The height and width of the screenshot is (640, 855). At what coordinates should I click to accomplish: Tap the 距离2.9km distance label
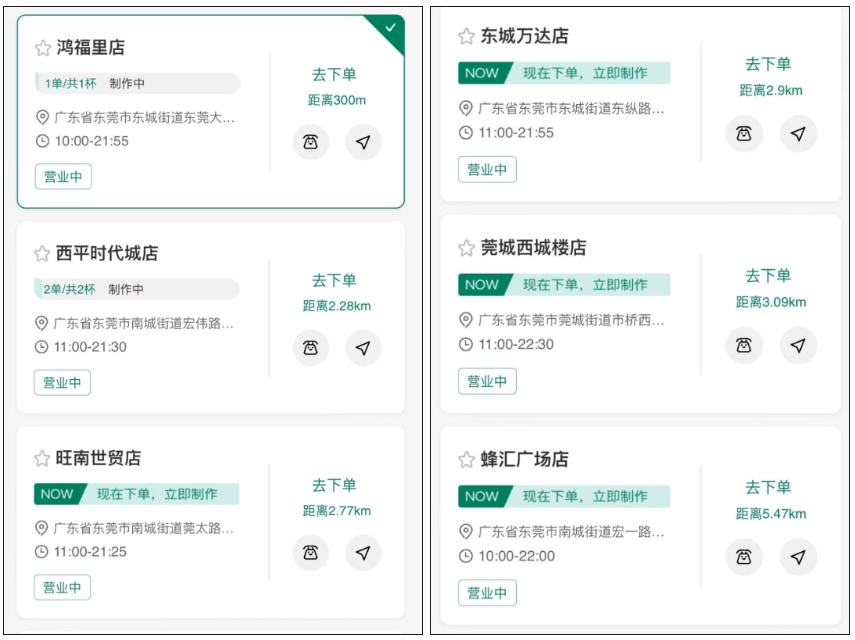point(771,90)
